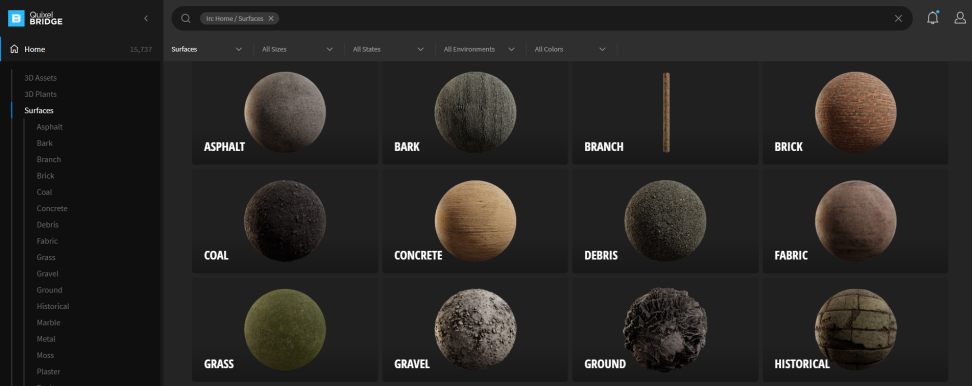The width and height of the screenshot is (972, 386).
Task: Clear the search bar with the X icon
Action: (898, 19)
